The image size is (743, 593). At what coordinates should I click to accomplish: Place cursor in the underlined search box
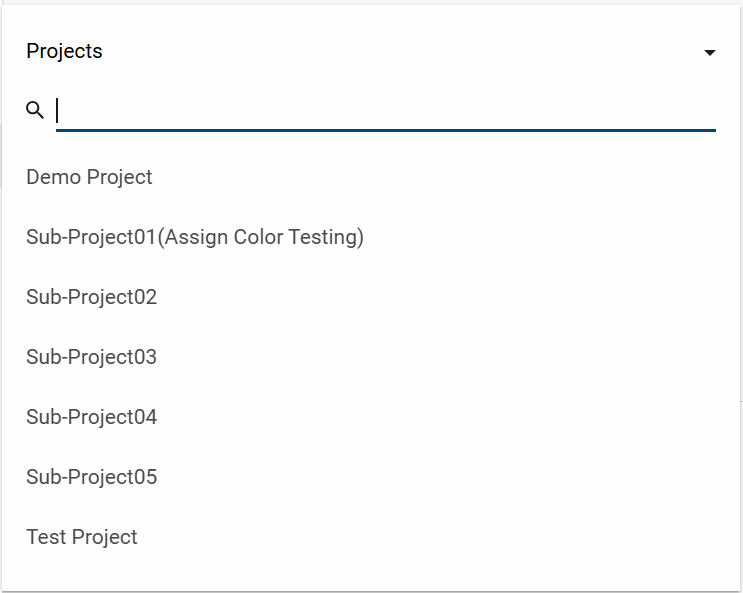tap(386, 110)
